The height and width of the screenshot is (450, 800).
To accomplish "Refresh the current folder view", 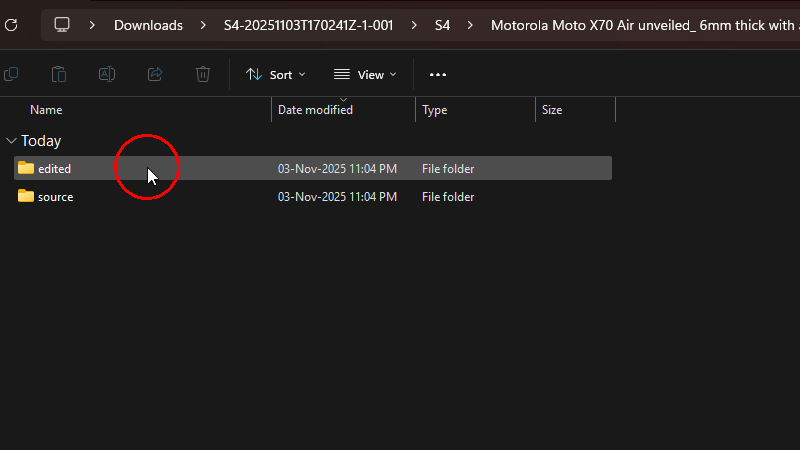I will point(11,25).
